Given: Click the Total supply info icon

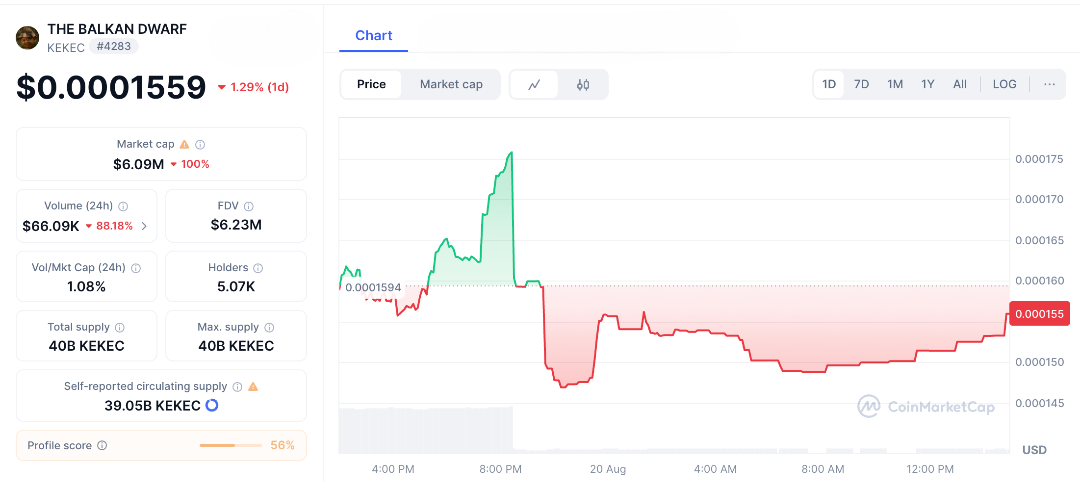Looking at the screenshot, I should coord(120,328).
